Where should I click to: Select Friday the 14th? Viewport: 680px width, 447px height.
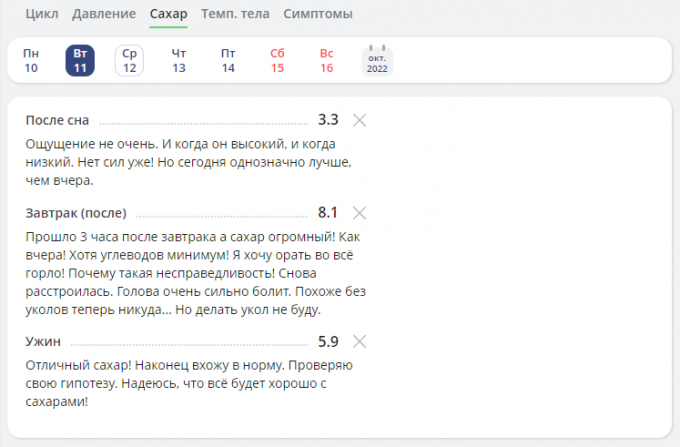point(228,60)
